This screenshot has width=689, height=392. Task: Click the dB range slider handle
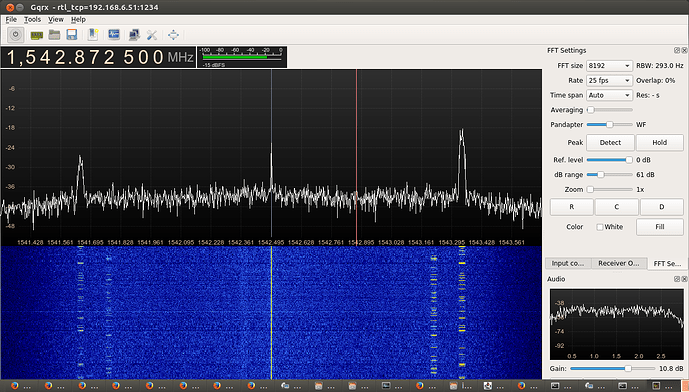point(600,175)
